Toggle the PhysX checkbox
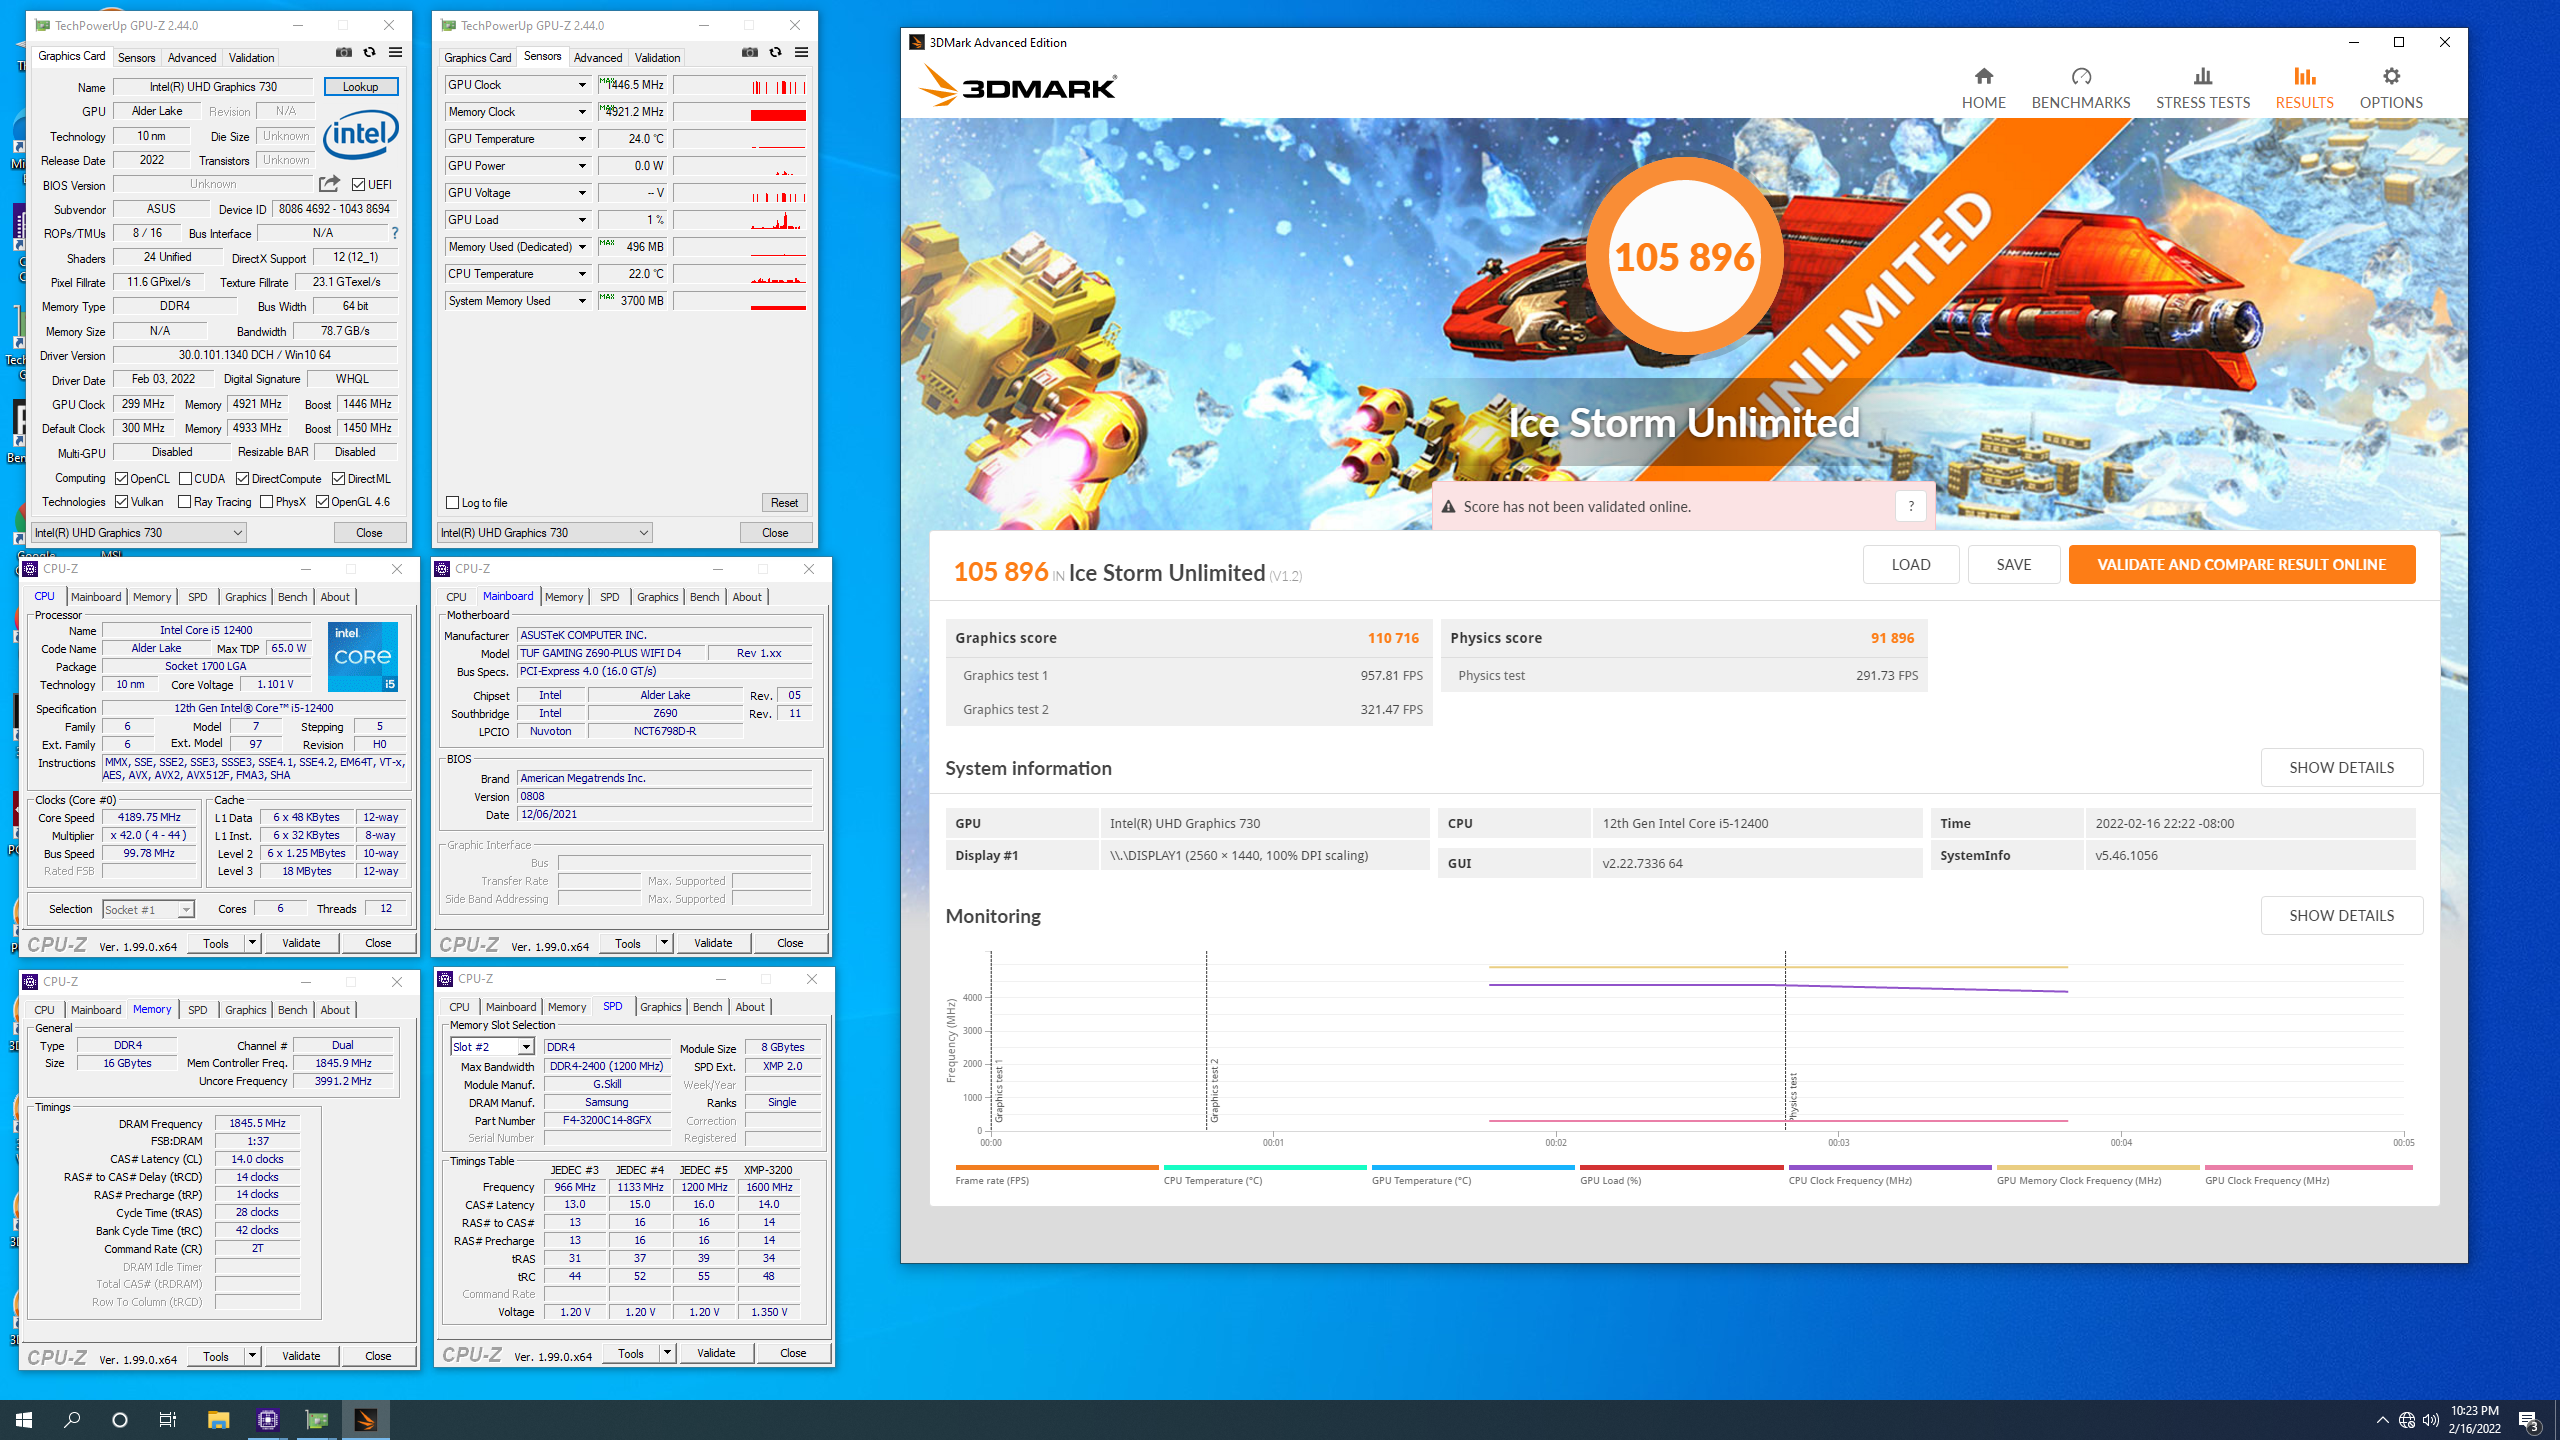The width and height of the screenshot is (2560, 1440). (266, 502)
